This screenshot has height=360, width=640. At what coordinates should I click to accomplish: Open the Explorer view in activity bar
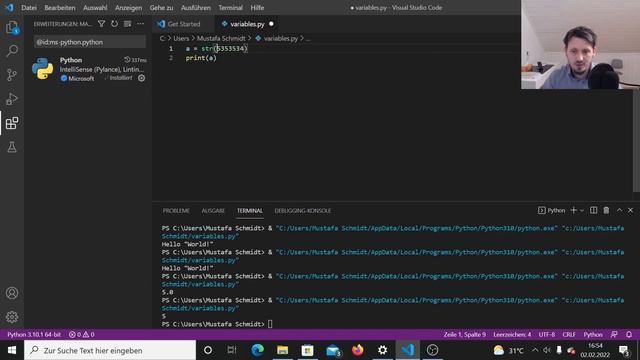point(12,27)
